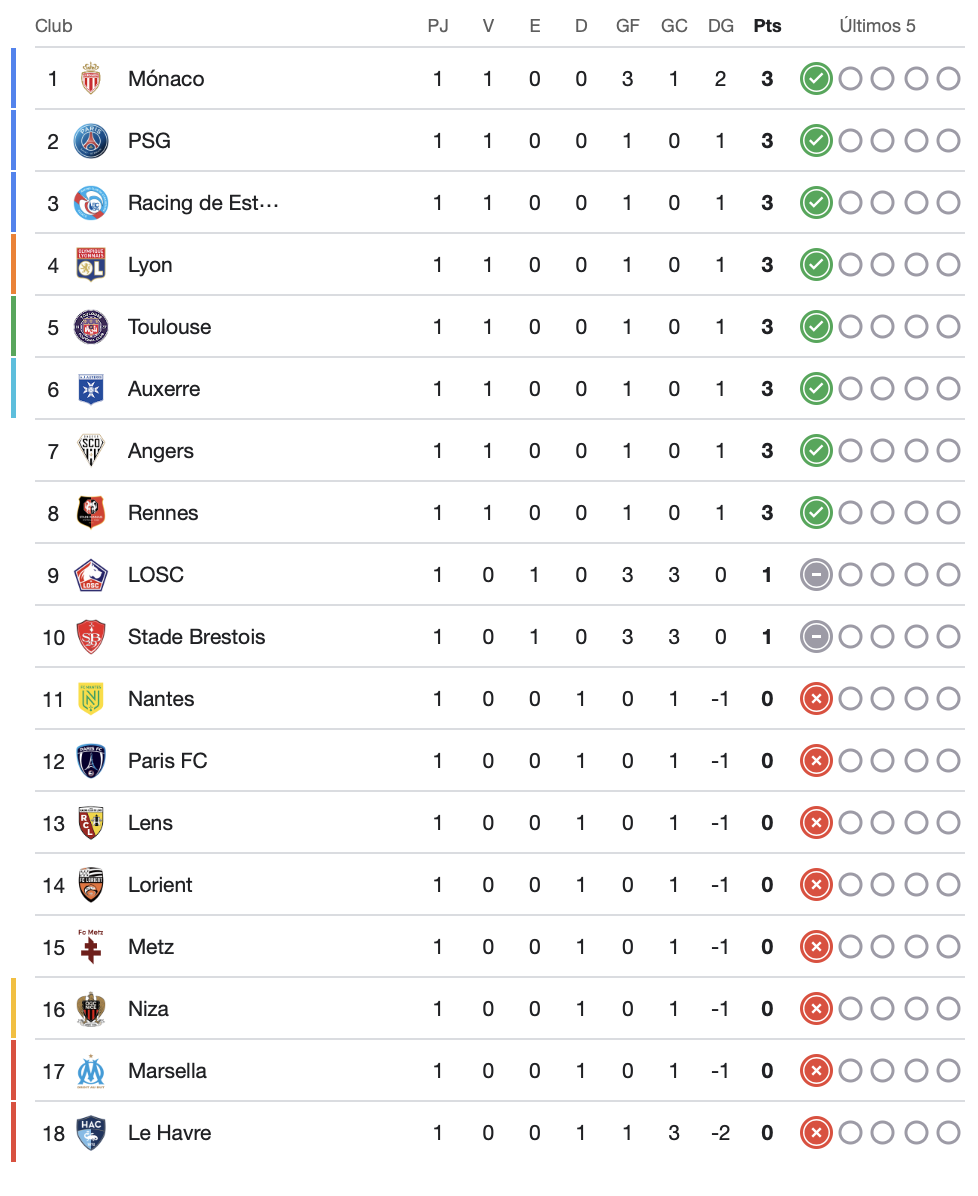Open the Stade Brestois team link
The height and width of the screenshot is (1196, 978).
pos(196,637)
